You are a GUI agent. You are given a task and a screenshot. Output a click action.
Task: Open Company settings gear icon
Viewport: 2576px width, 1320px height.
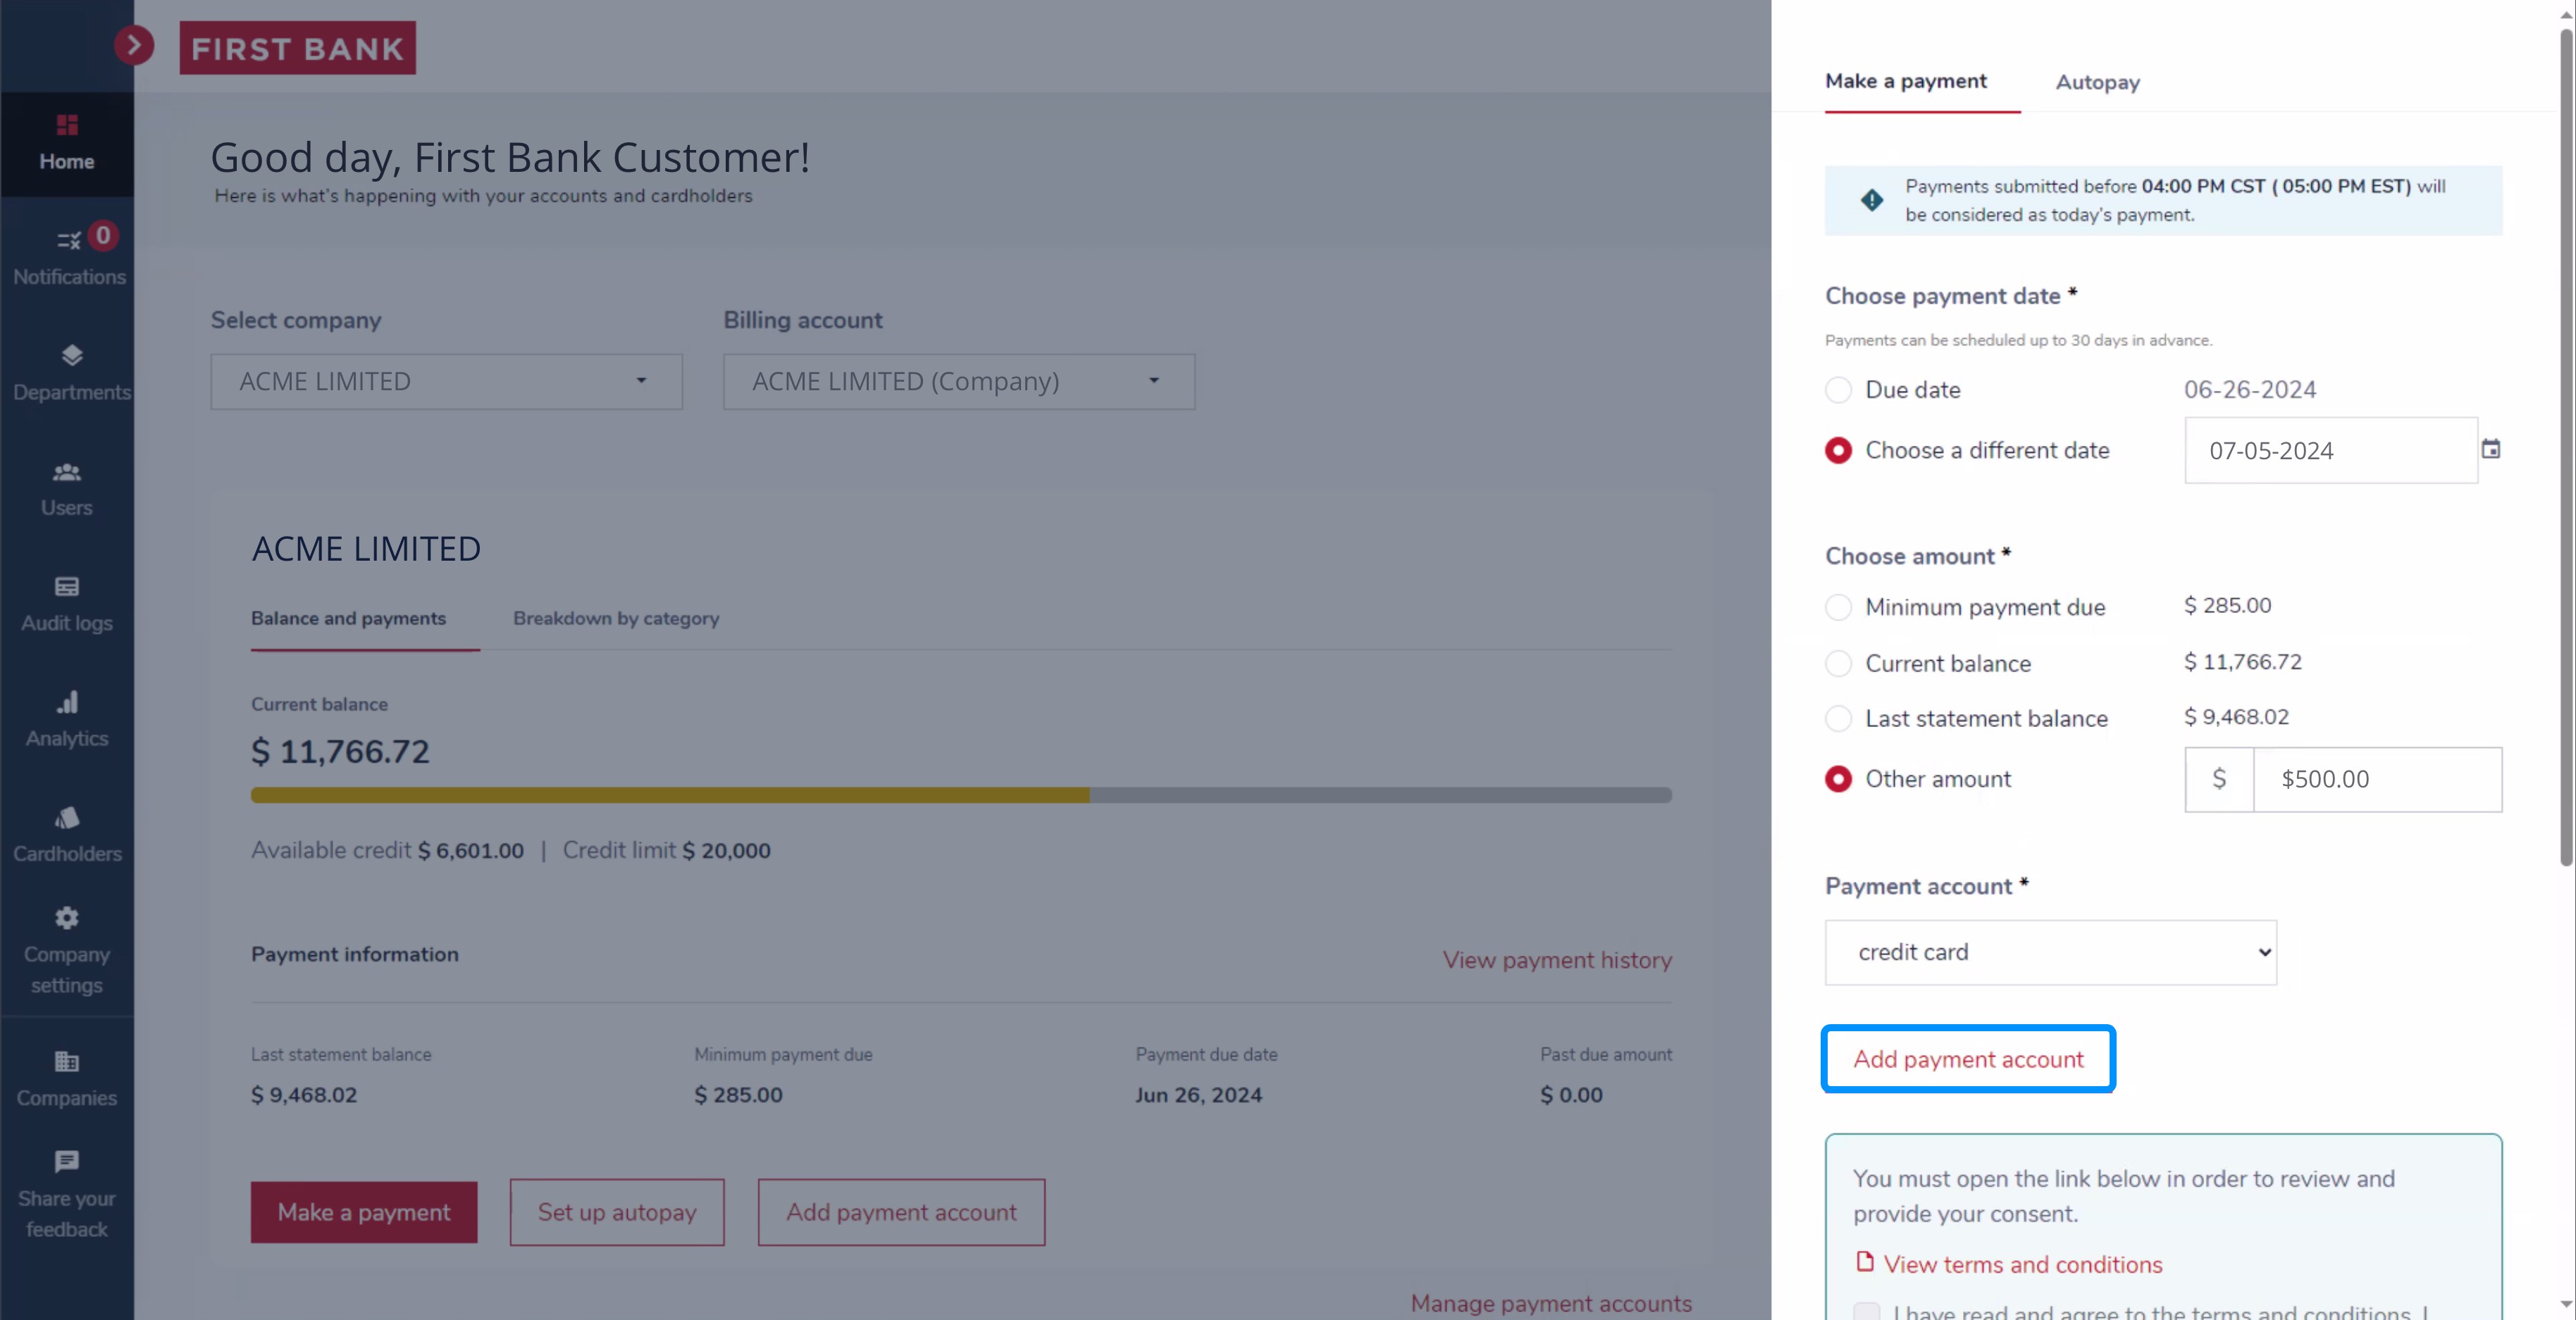tap(67, 918)
